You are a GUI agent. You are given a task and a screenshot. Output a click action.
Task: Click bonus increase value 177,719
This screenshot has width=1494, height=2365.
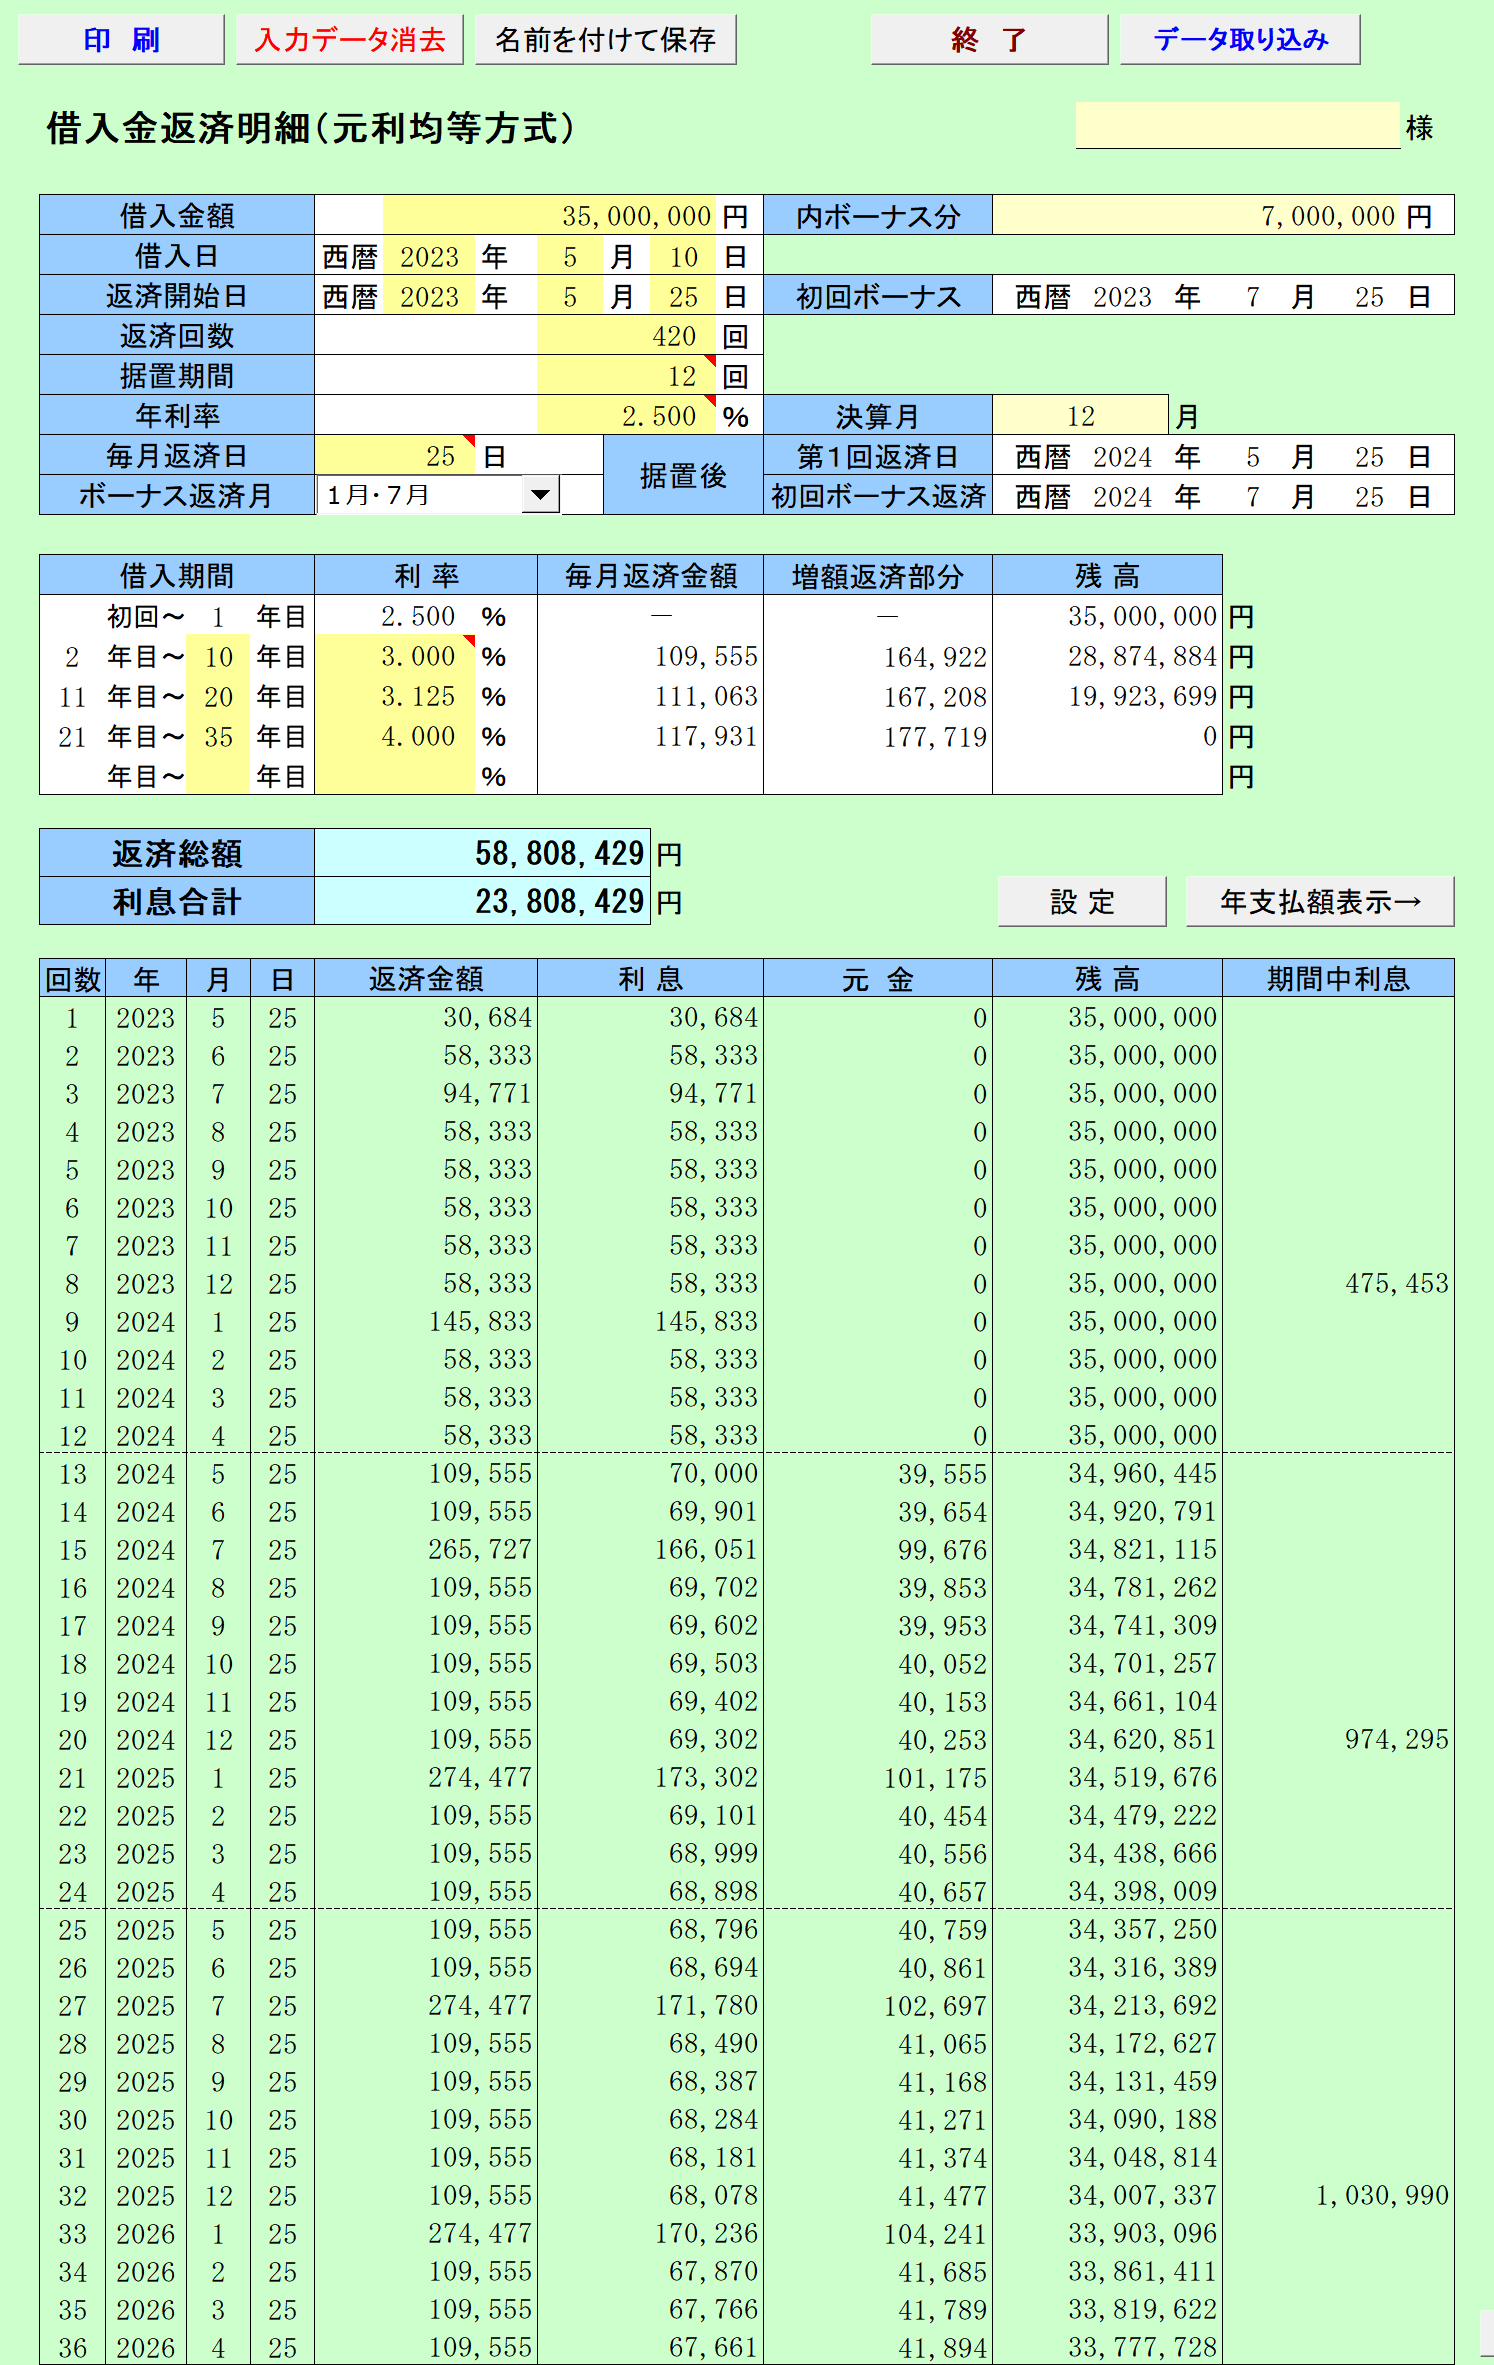click(x=935, y=737)
